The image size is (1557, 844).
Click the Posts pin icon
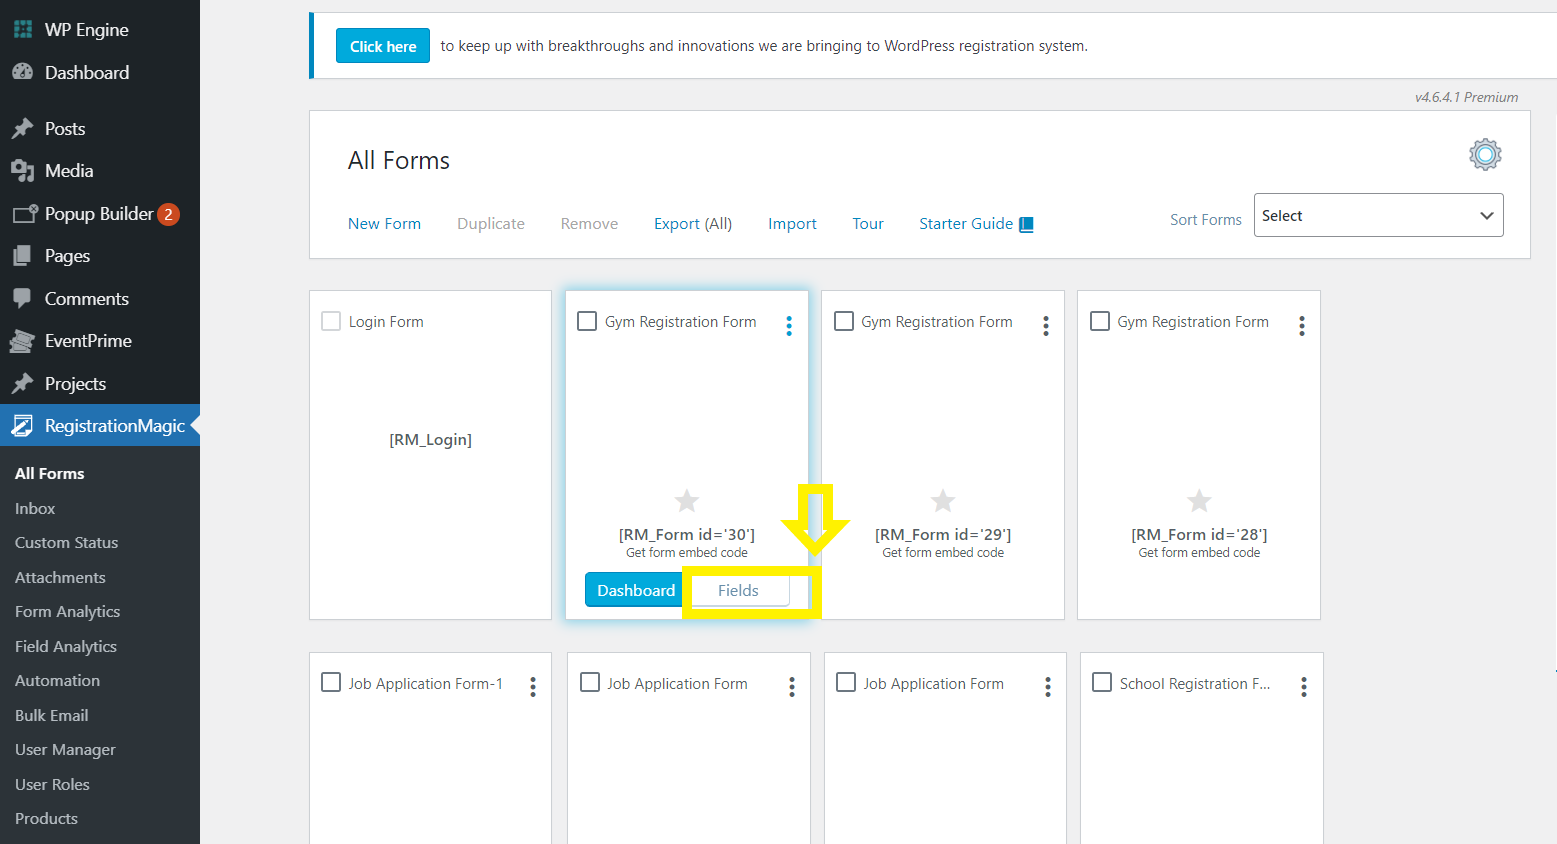(x=23, y=128)
